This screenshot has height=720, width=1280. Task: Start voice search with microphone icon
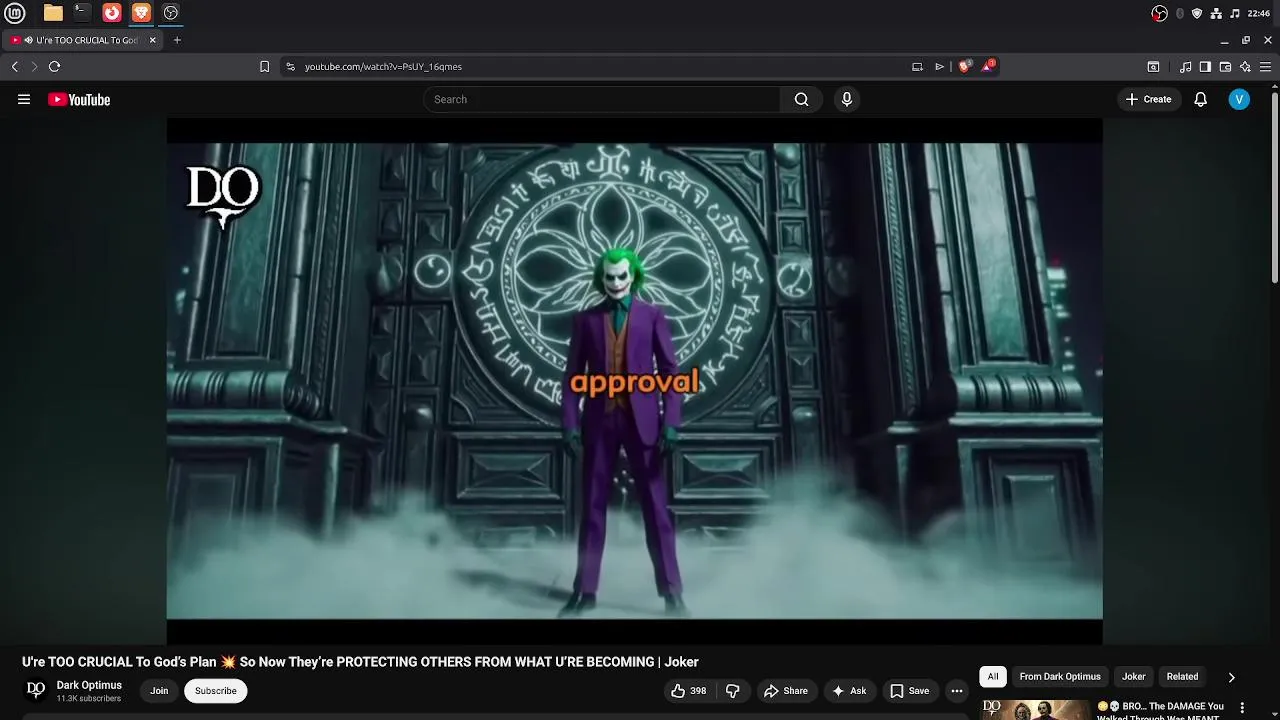pos(847,99)
